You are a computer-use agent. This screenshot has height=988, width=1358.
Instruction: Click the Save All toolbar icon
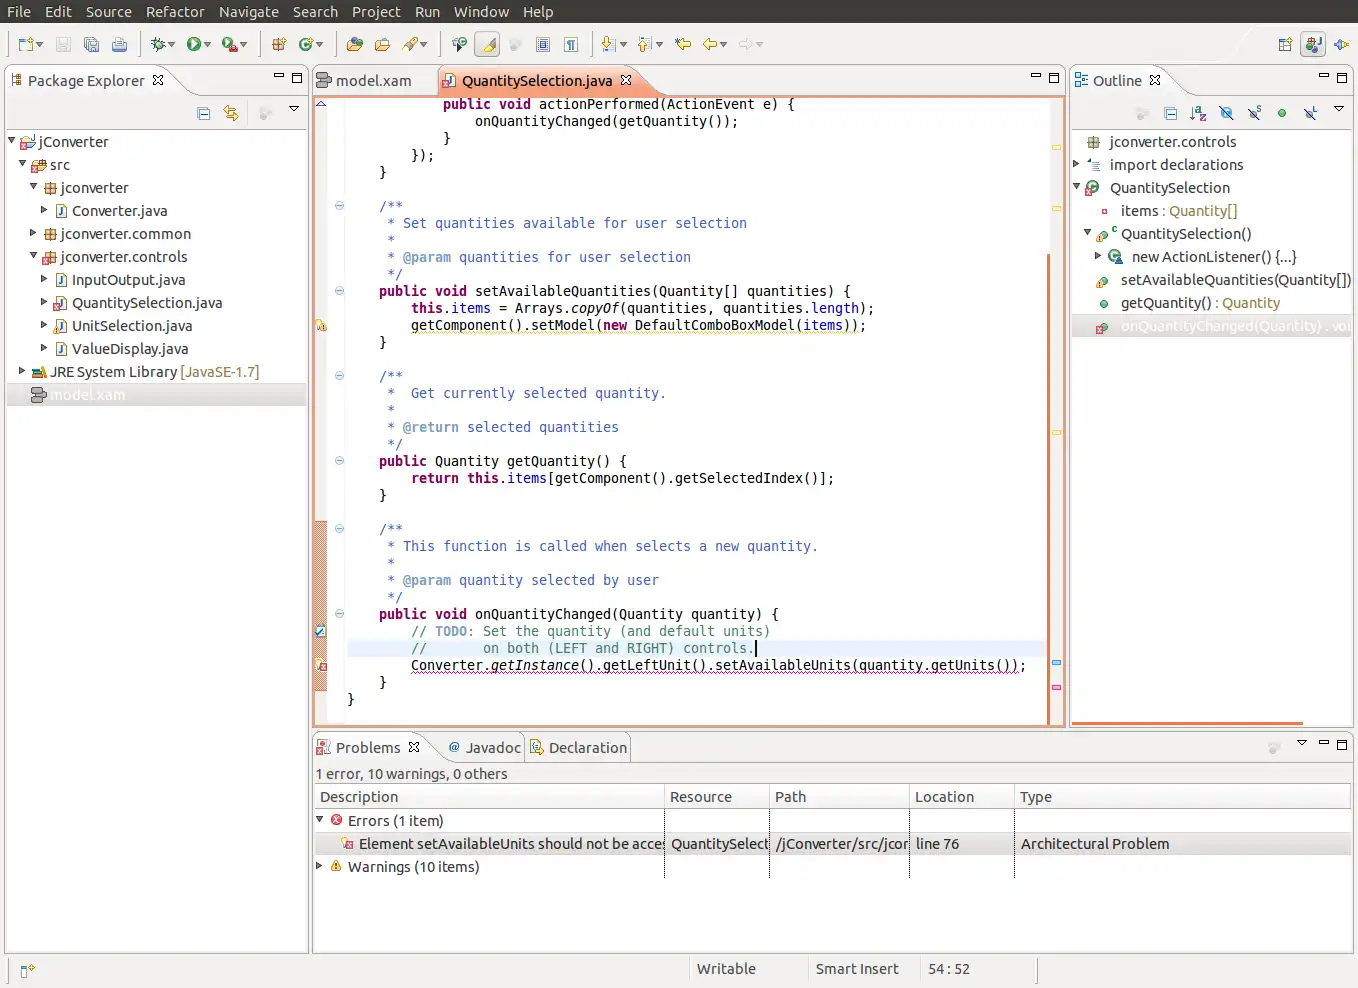tap(91, 44)
